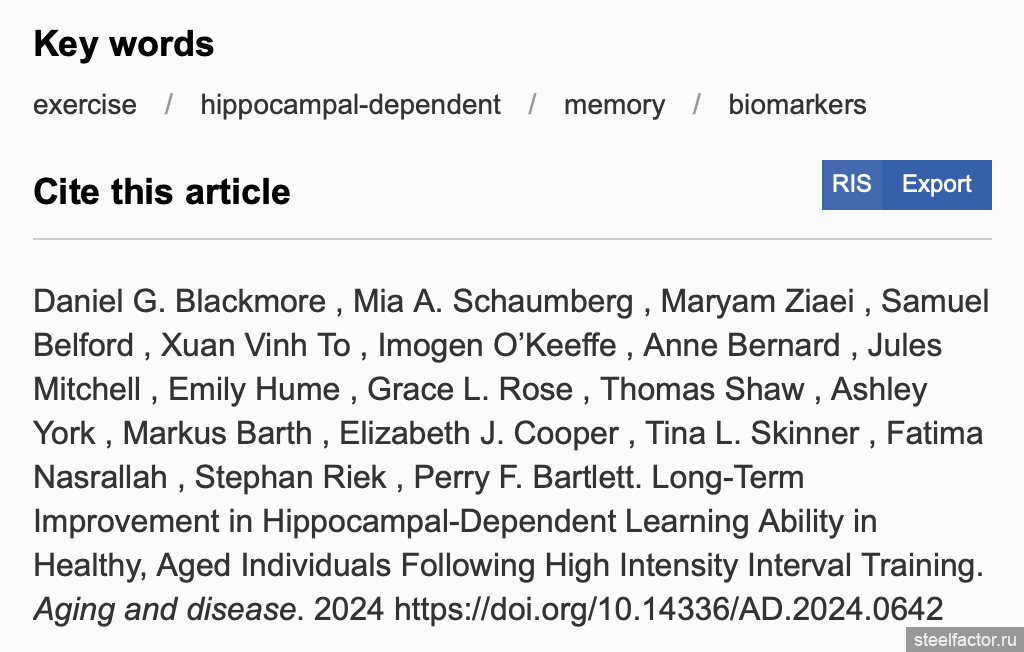Viewport: 1024px width, 652px height.
Task: Click author name Daniel G. Blackmore
Action: tap(180, 301)
